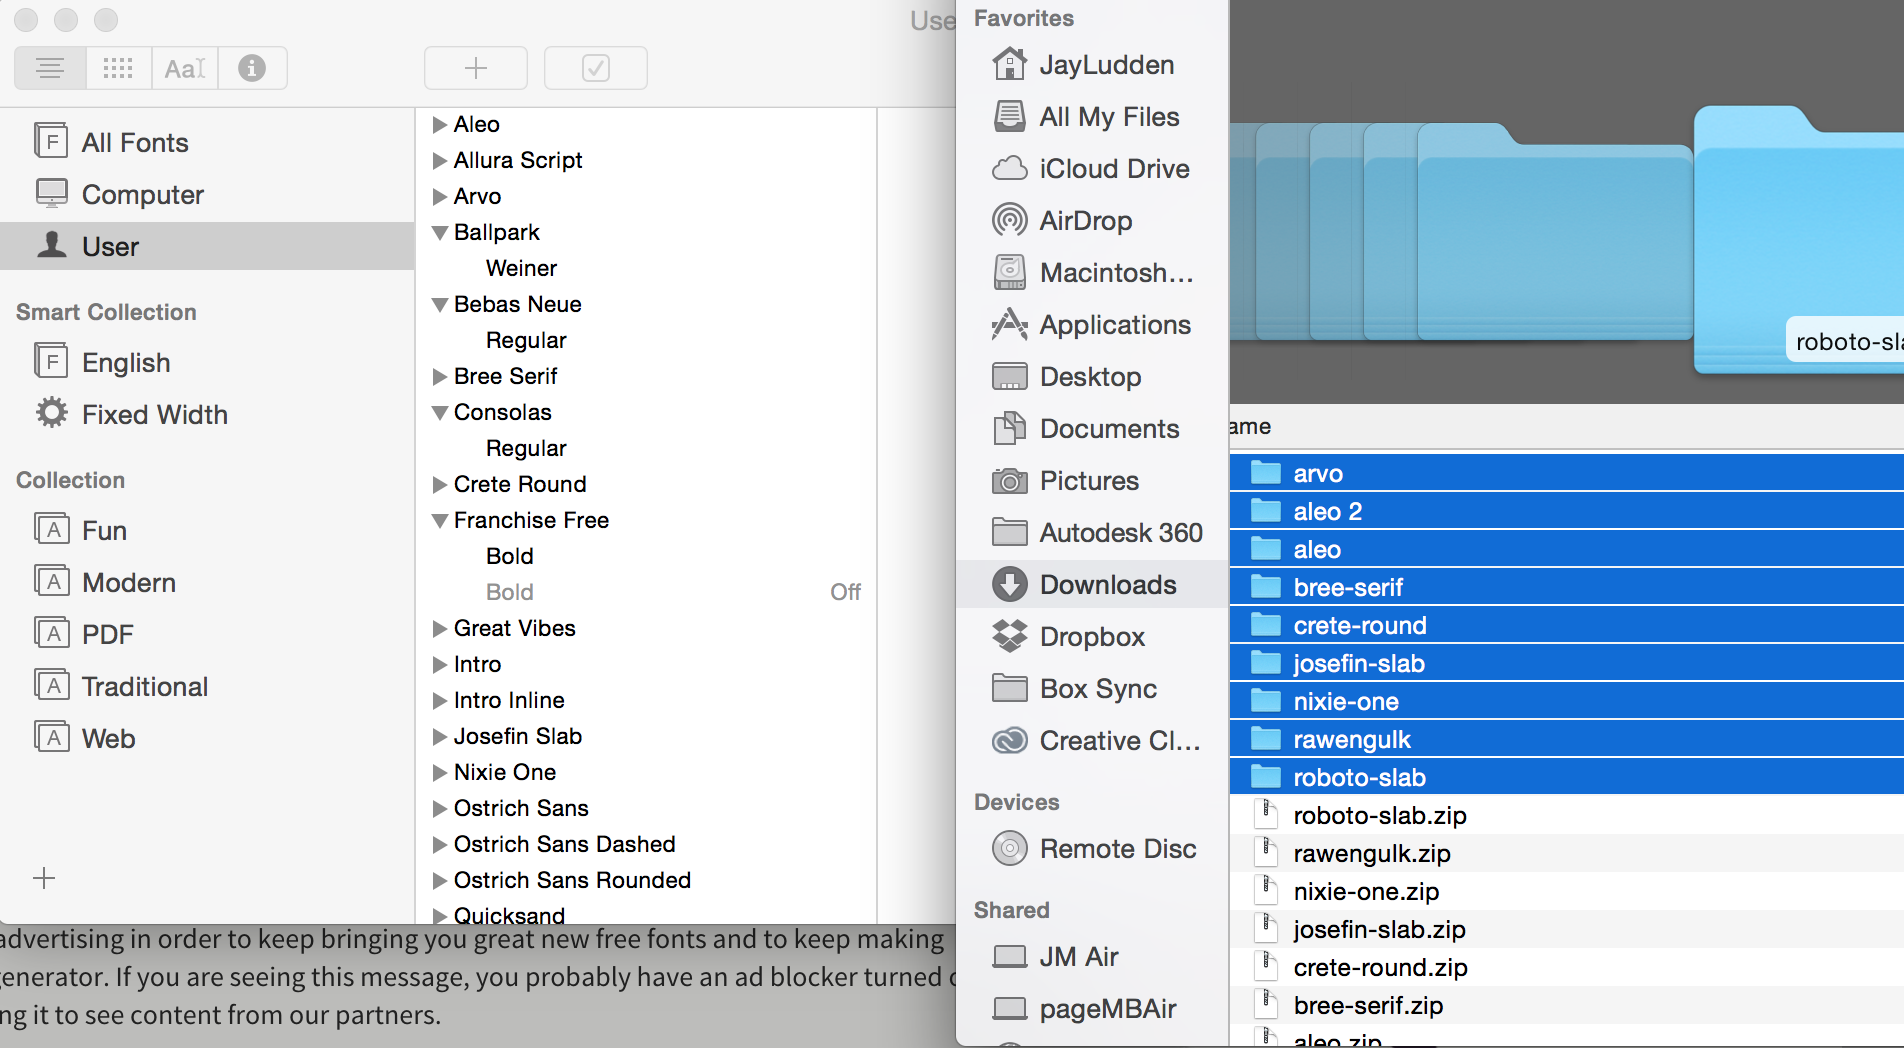Open Documents in Finder sidebar
Image resolution: width=1904 pixels, height=1048 pixels.
click(x=1092, y=429)
